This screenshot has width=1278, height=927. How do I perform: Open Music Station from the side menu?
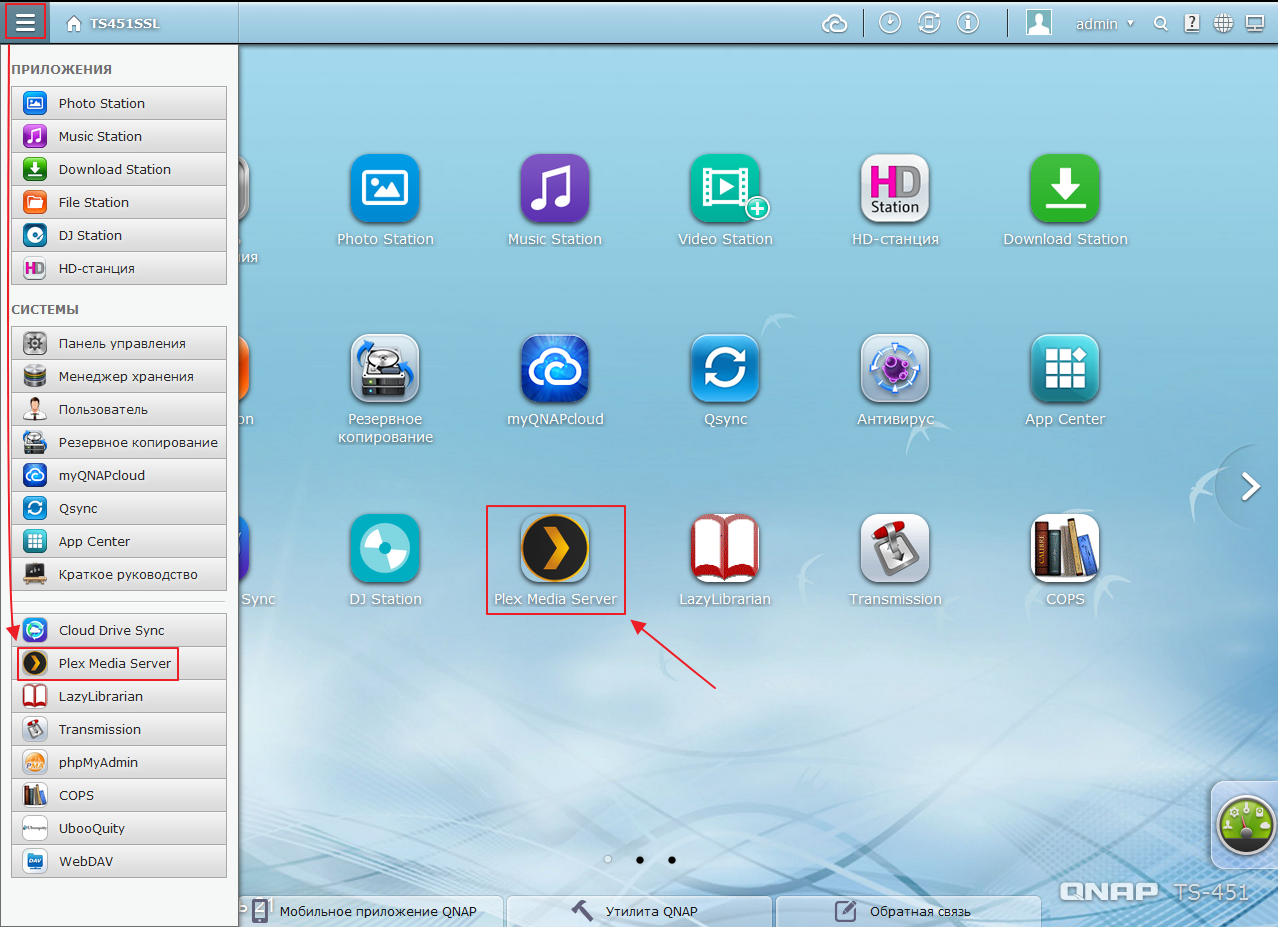119,136
